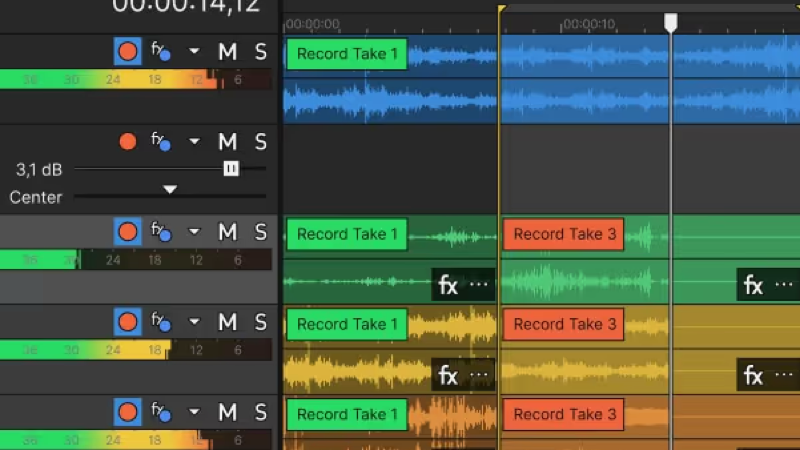
Task: Open more options on yellow Record Take 1 clip
Action: 479,374
